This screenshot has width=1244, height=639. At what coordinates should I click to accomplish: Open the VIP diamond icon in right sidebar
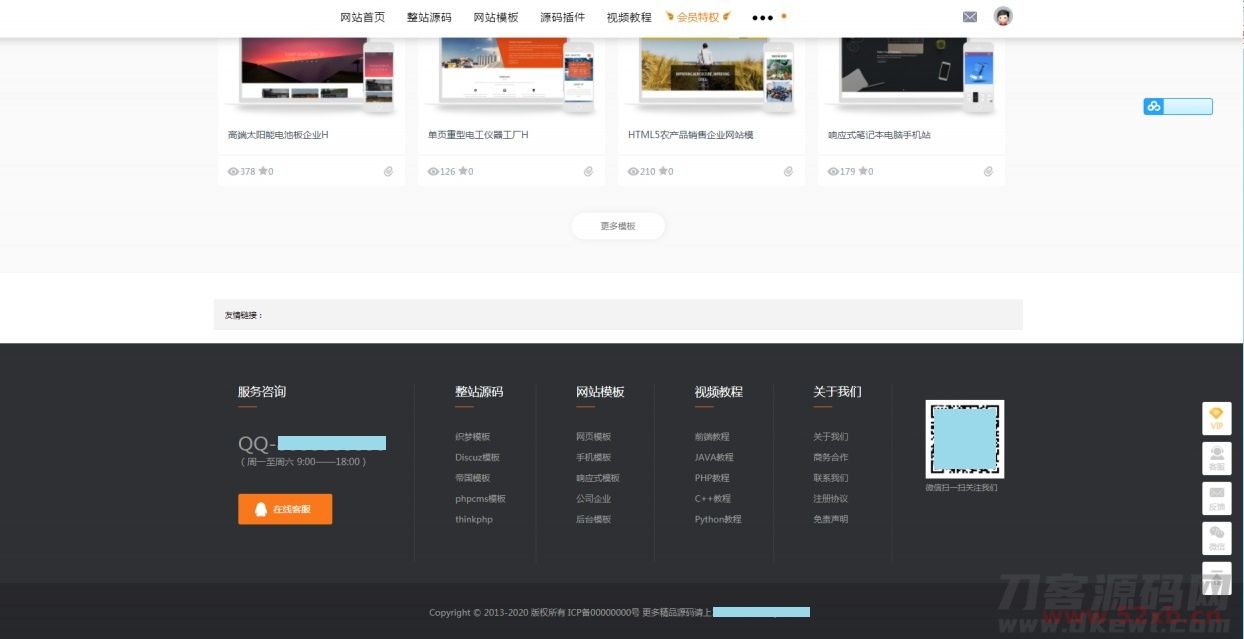pos(1216,418)
